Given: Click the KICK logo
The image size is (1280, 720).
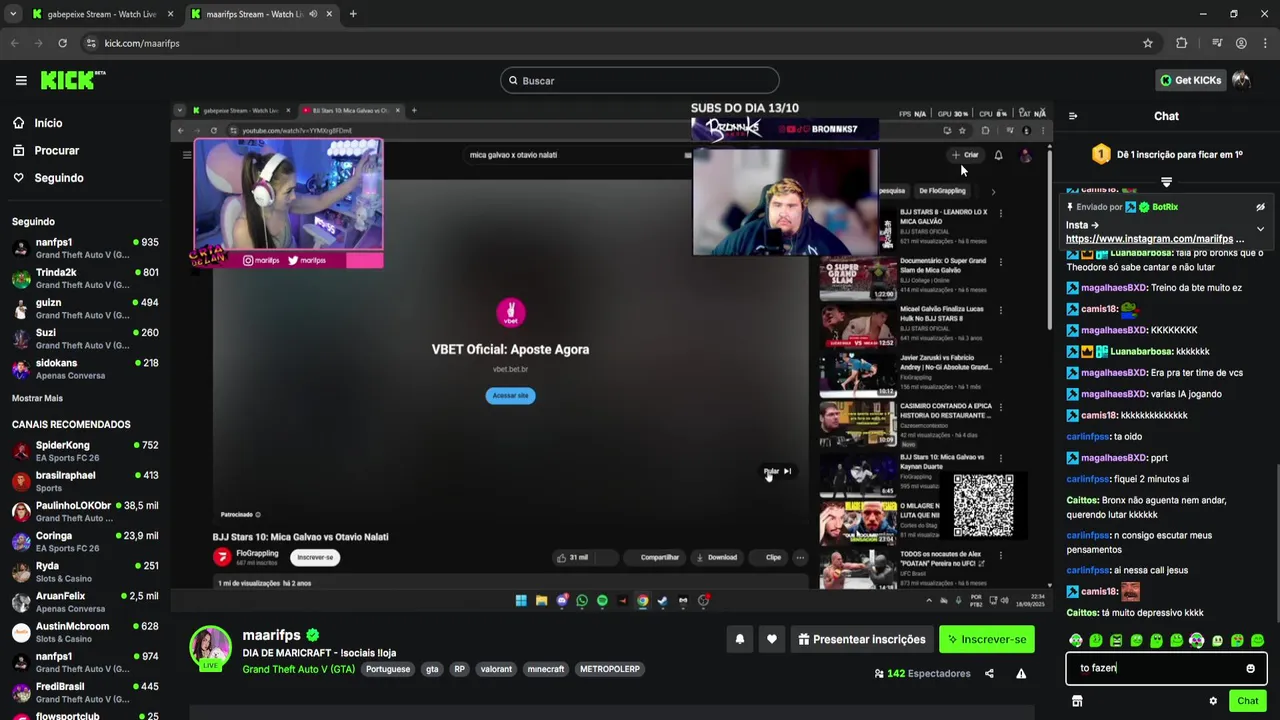Looking at the screenshot, I should pyautogui.click(x=73, y=80).
